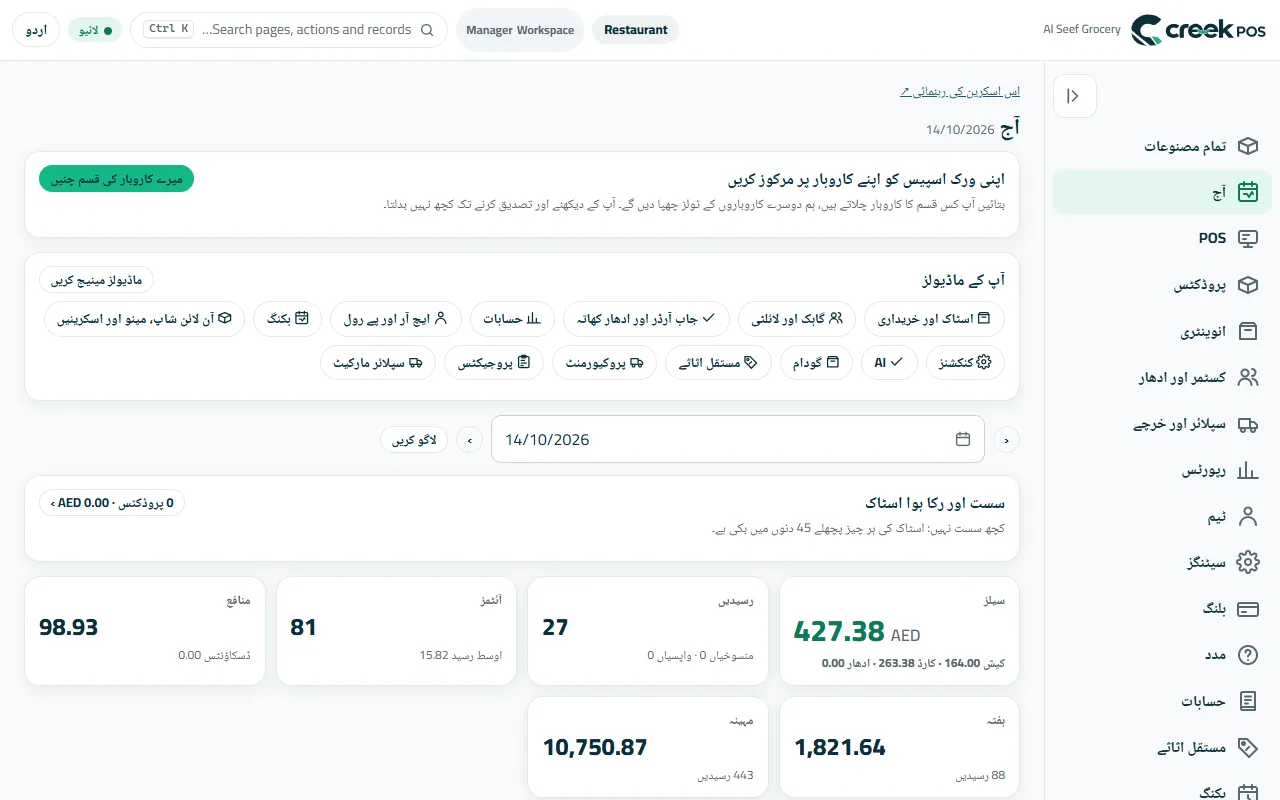1280x800 pixels.
Task: Toggle the ایچ آر اور پے رول module chip
Action: pyautogui.click(x=396, y=319)
